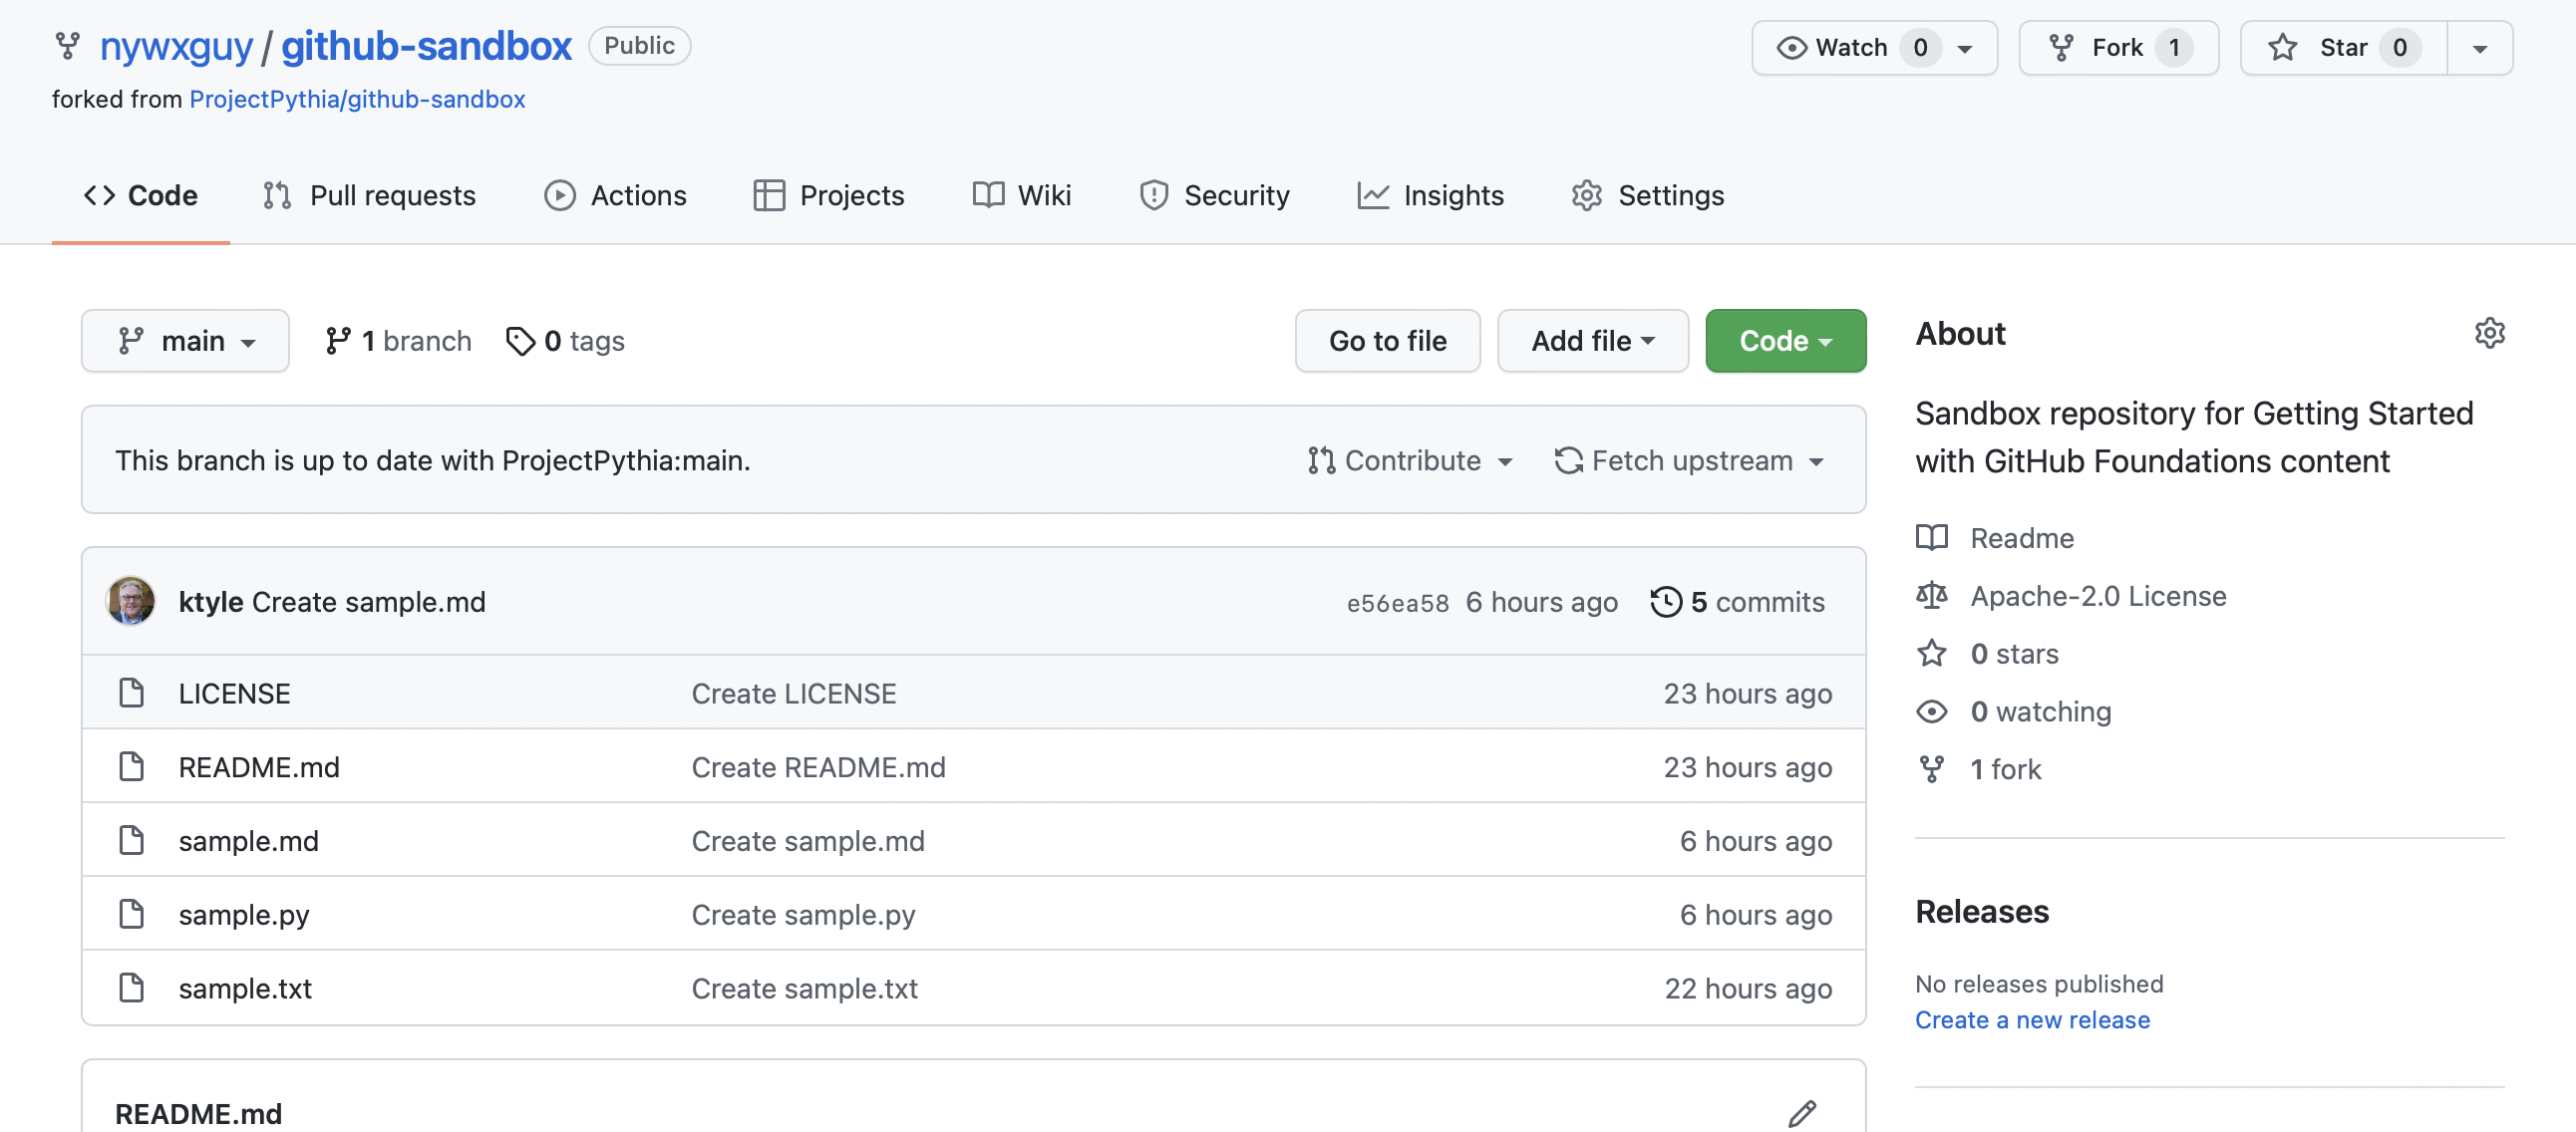Click the branch icon next to 1 branch
The width and height of the screenshot is (2576, 1132).
[338, 341]
